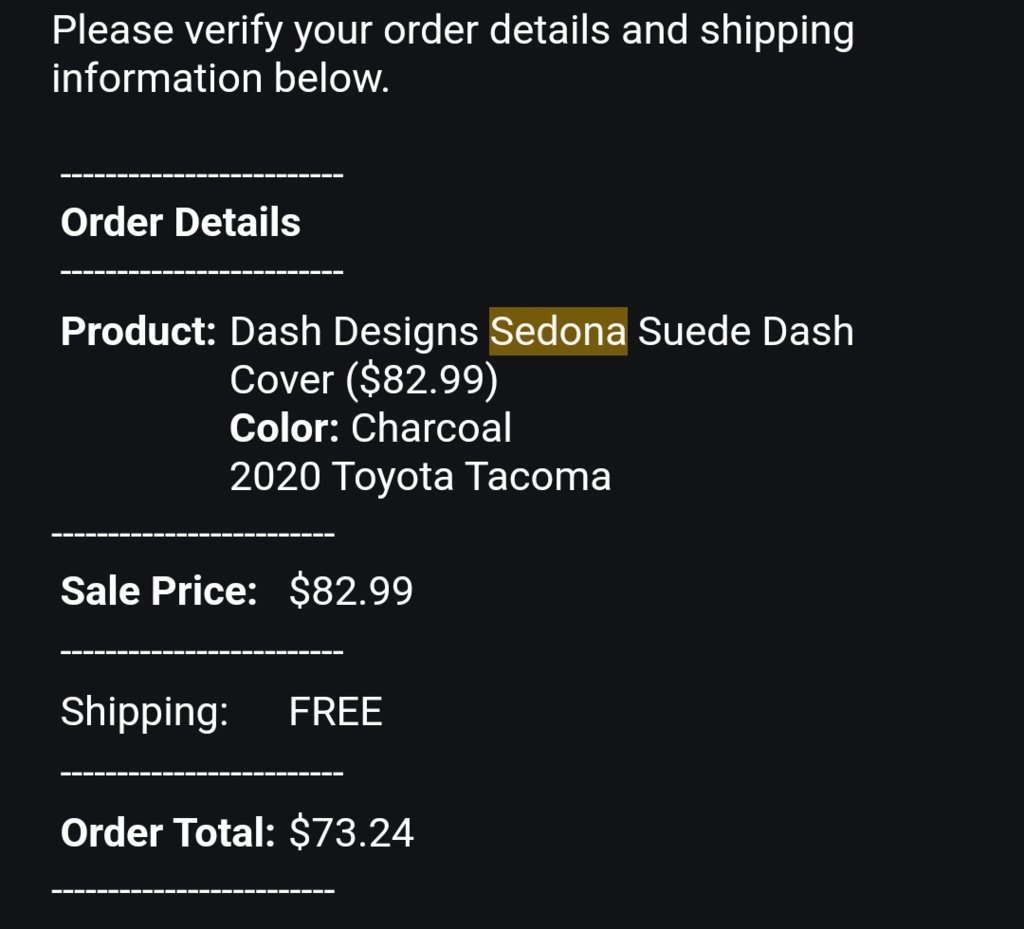Image resolution: width=1024 pixels, height=929 pixels.
Task: Click the 2020 Toyota Tacoma vehicle text
Action: [420, 477]
